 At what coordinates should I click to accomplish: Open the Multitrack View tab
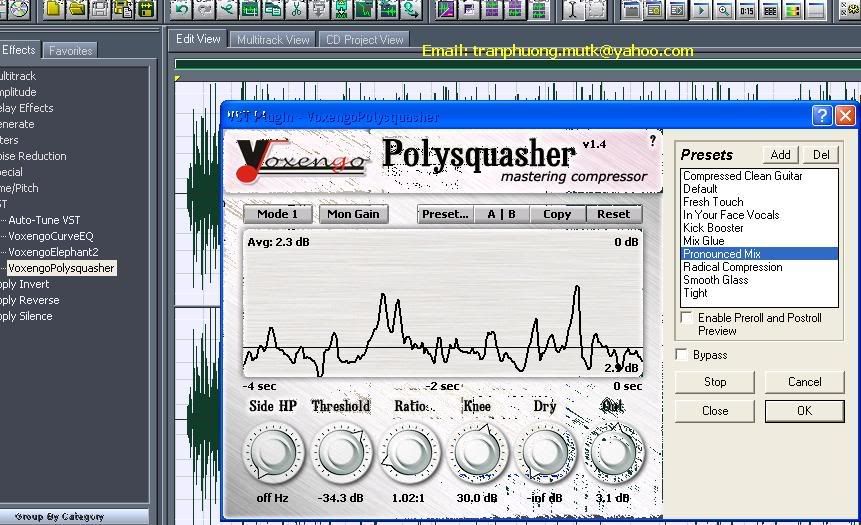(273, 40)
